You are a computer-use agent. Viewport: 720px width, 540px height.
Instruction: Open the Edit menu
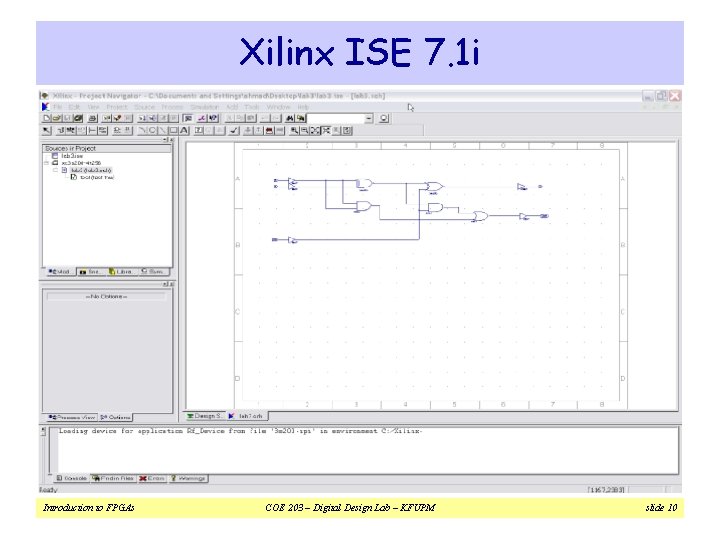(x=74, y=107)
